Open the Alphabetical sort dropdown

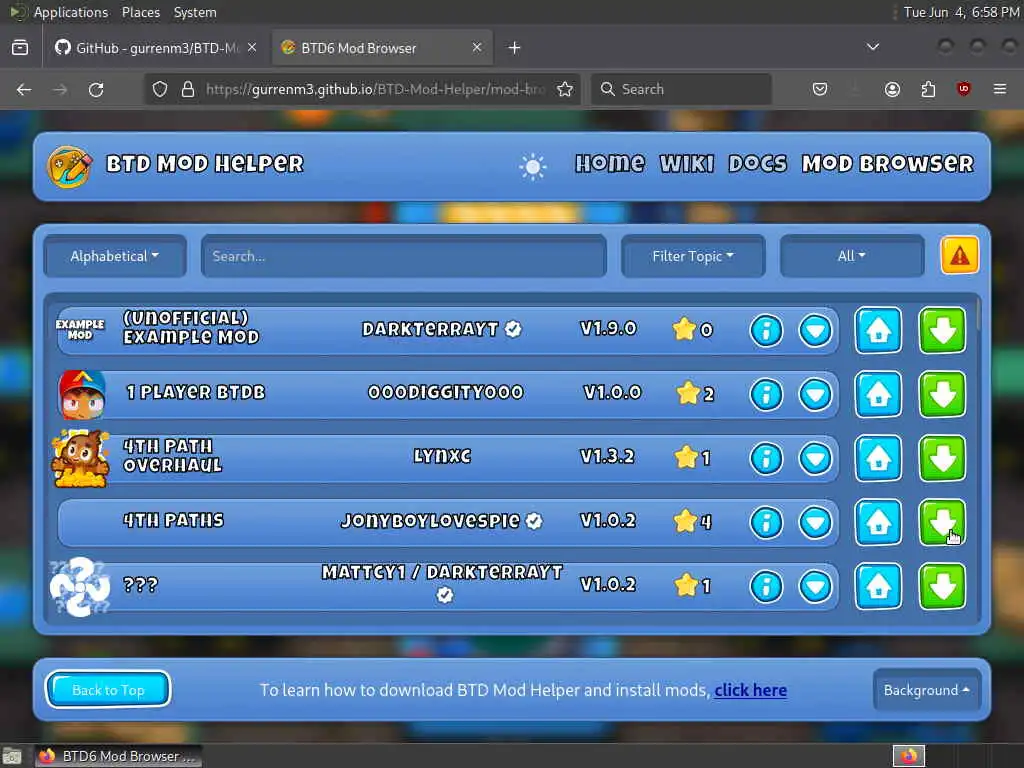click(x=115, y=256)
